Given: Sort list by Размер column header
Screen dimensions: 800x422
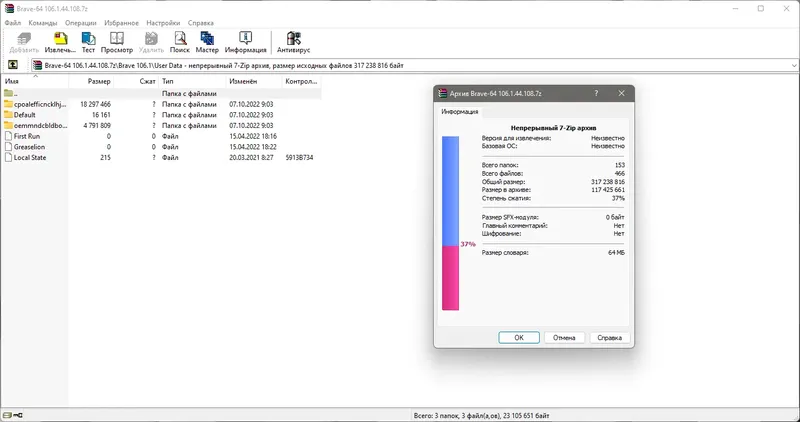Looking at the screenshot, I should (x=91, y=81).
